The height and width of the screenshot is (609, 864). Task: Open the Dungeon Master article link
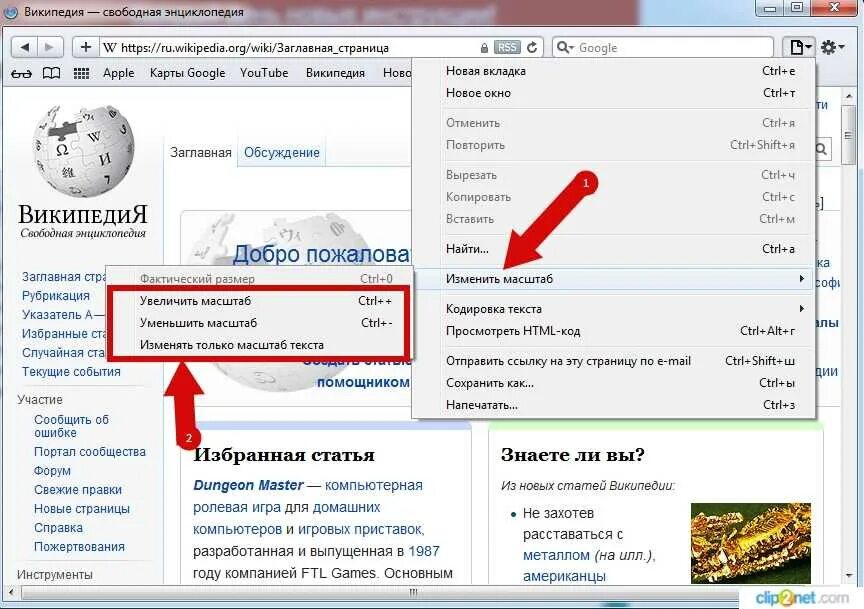(248, 486)
